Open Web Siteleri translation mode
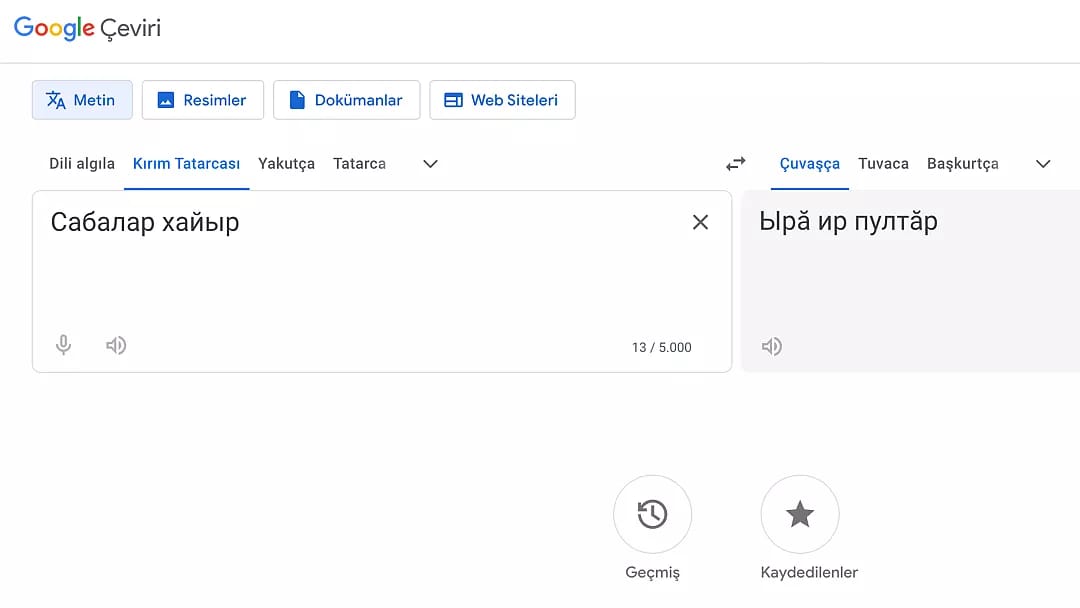The width and height of the screenshot is (1080, 608). [502, 100]
